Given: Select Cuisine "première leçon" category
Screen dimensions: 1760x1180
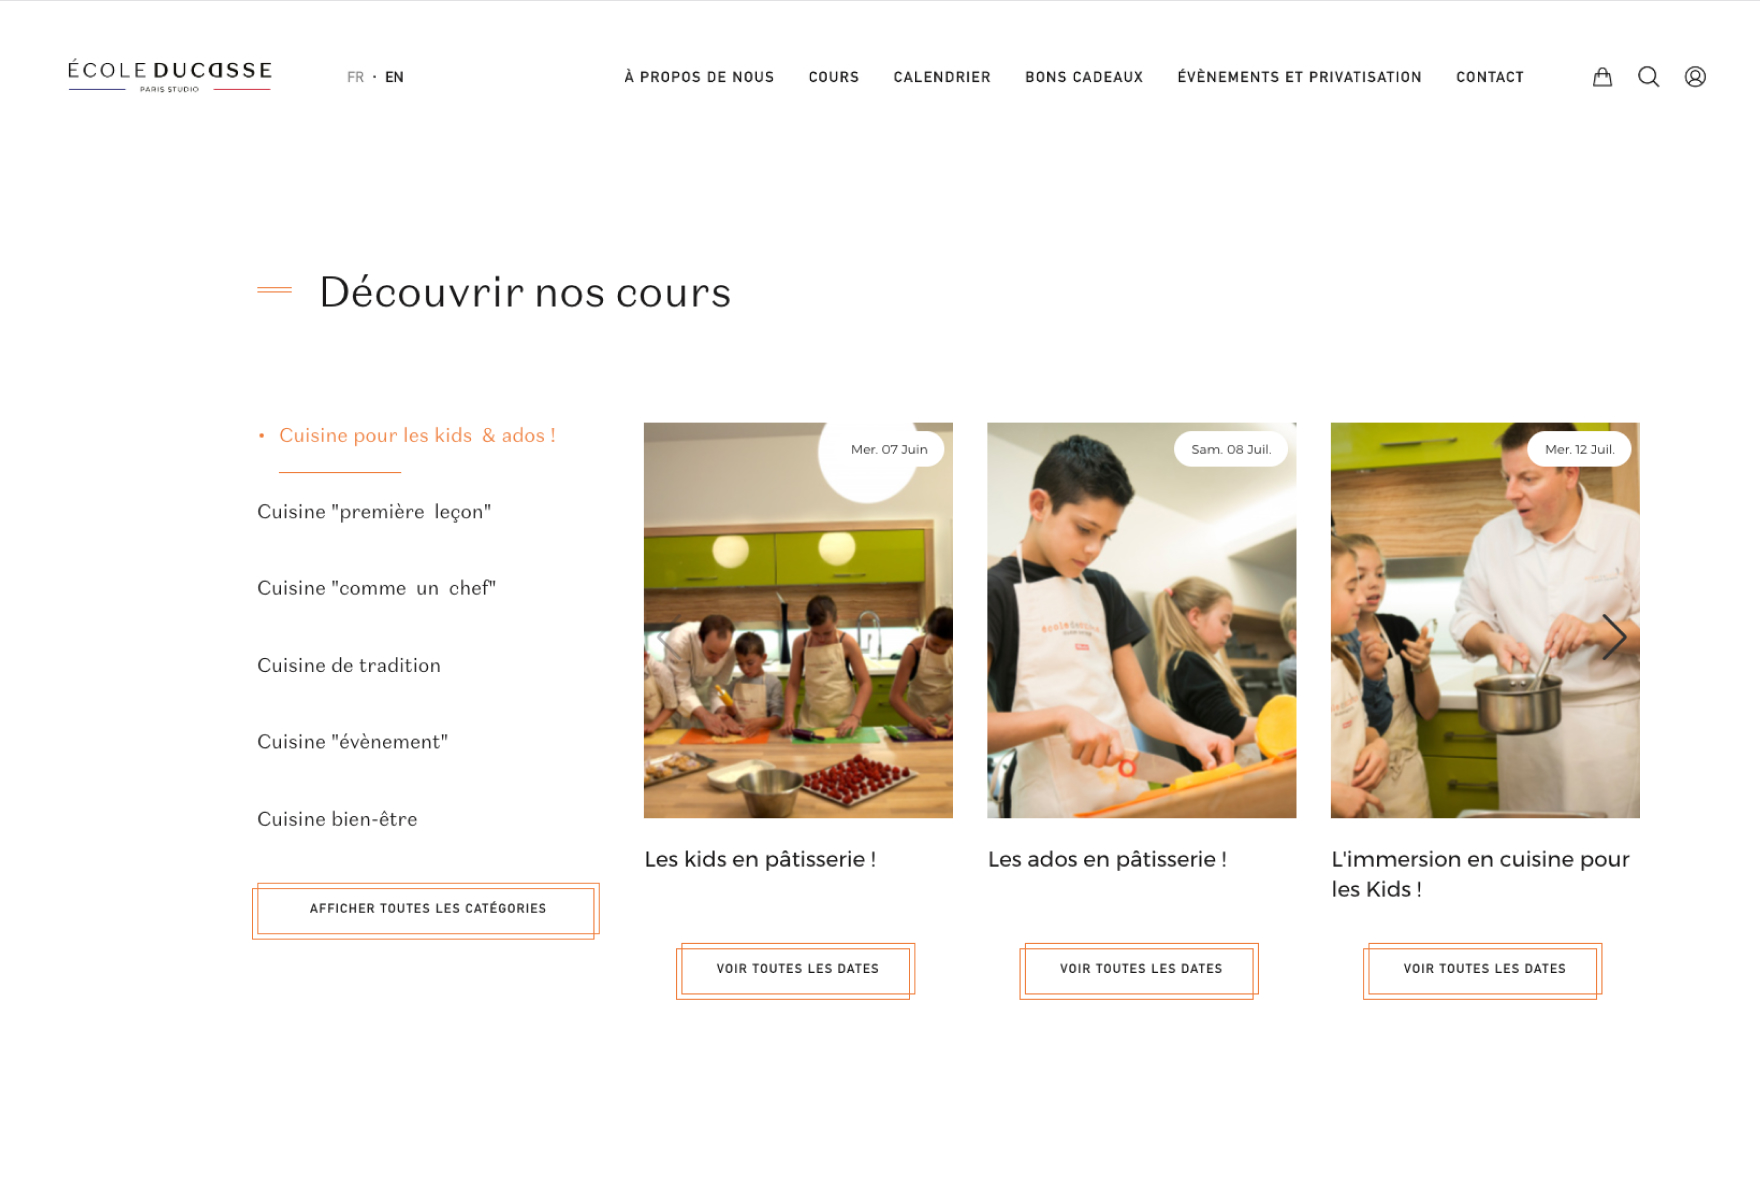Looking at the screenshot, I should [x=374, y=512].
